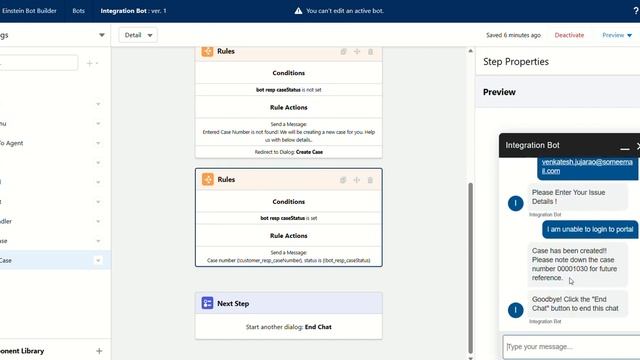Click the 'Integration Bot' chat window title
Screen dimensions: 640x360
532,145
